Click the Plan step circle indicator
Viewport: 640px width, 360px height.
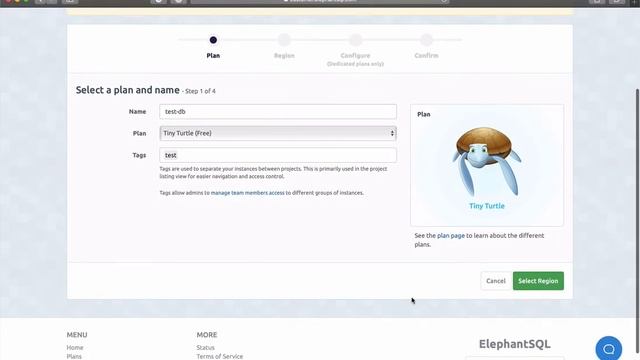coord(213,40)
